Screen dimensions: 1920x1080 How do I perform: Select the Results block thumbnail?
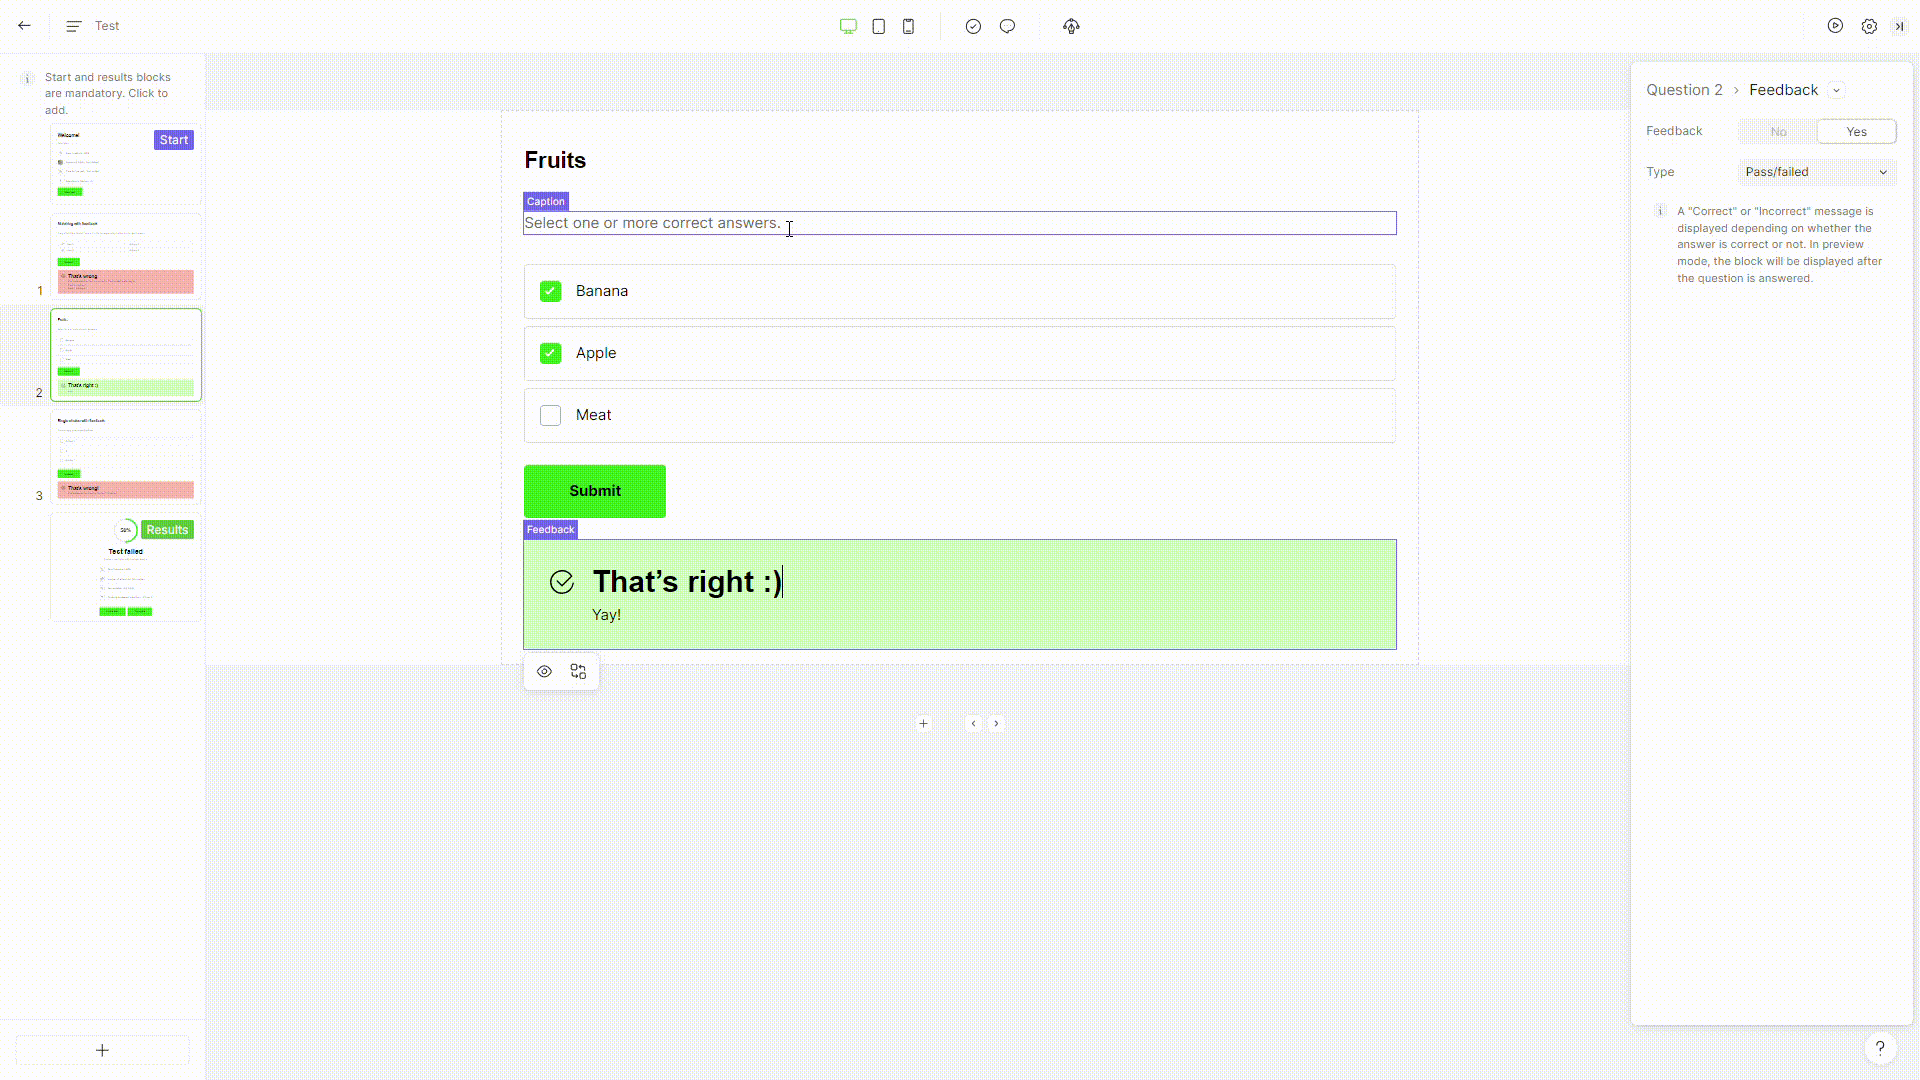point(126,568)
